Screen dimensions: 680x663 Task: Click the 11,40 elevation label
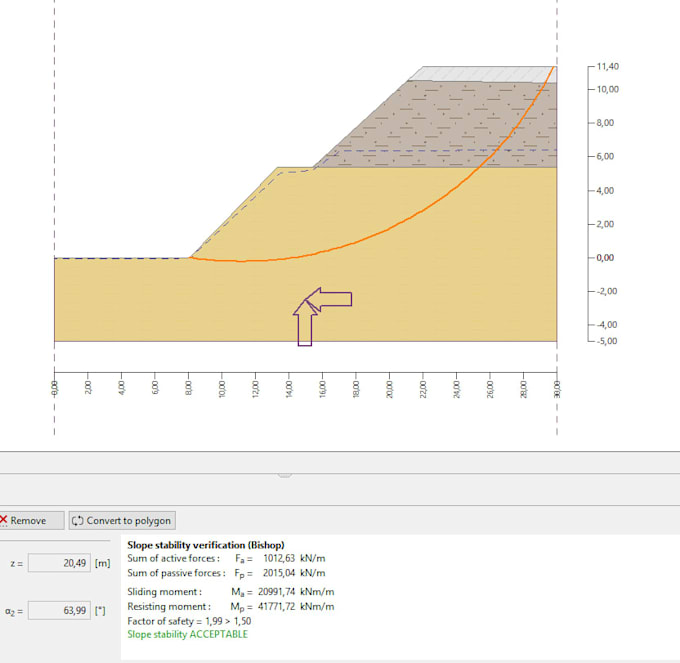click(x=608, y=66)
